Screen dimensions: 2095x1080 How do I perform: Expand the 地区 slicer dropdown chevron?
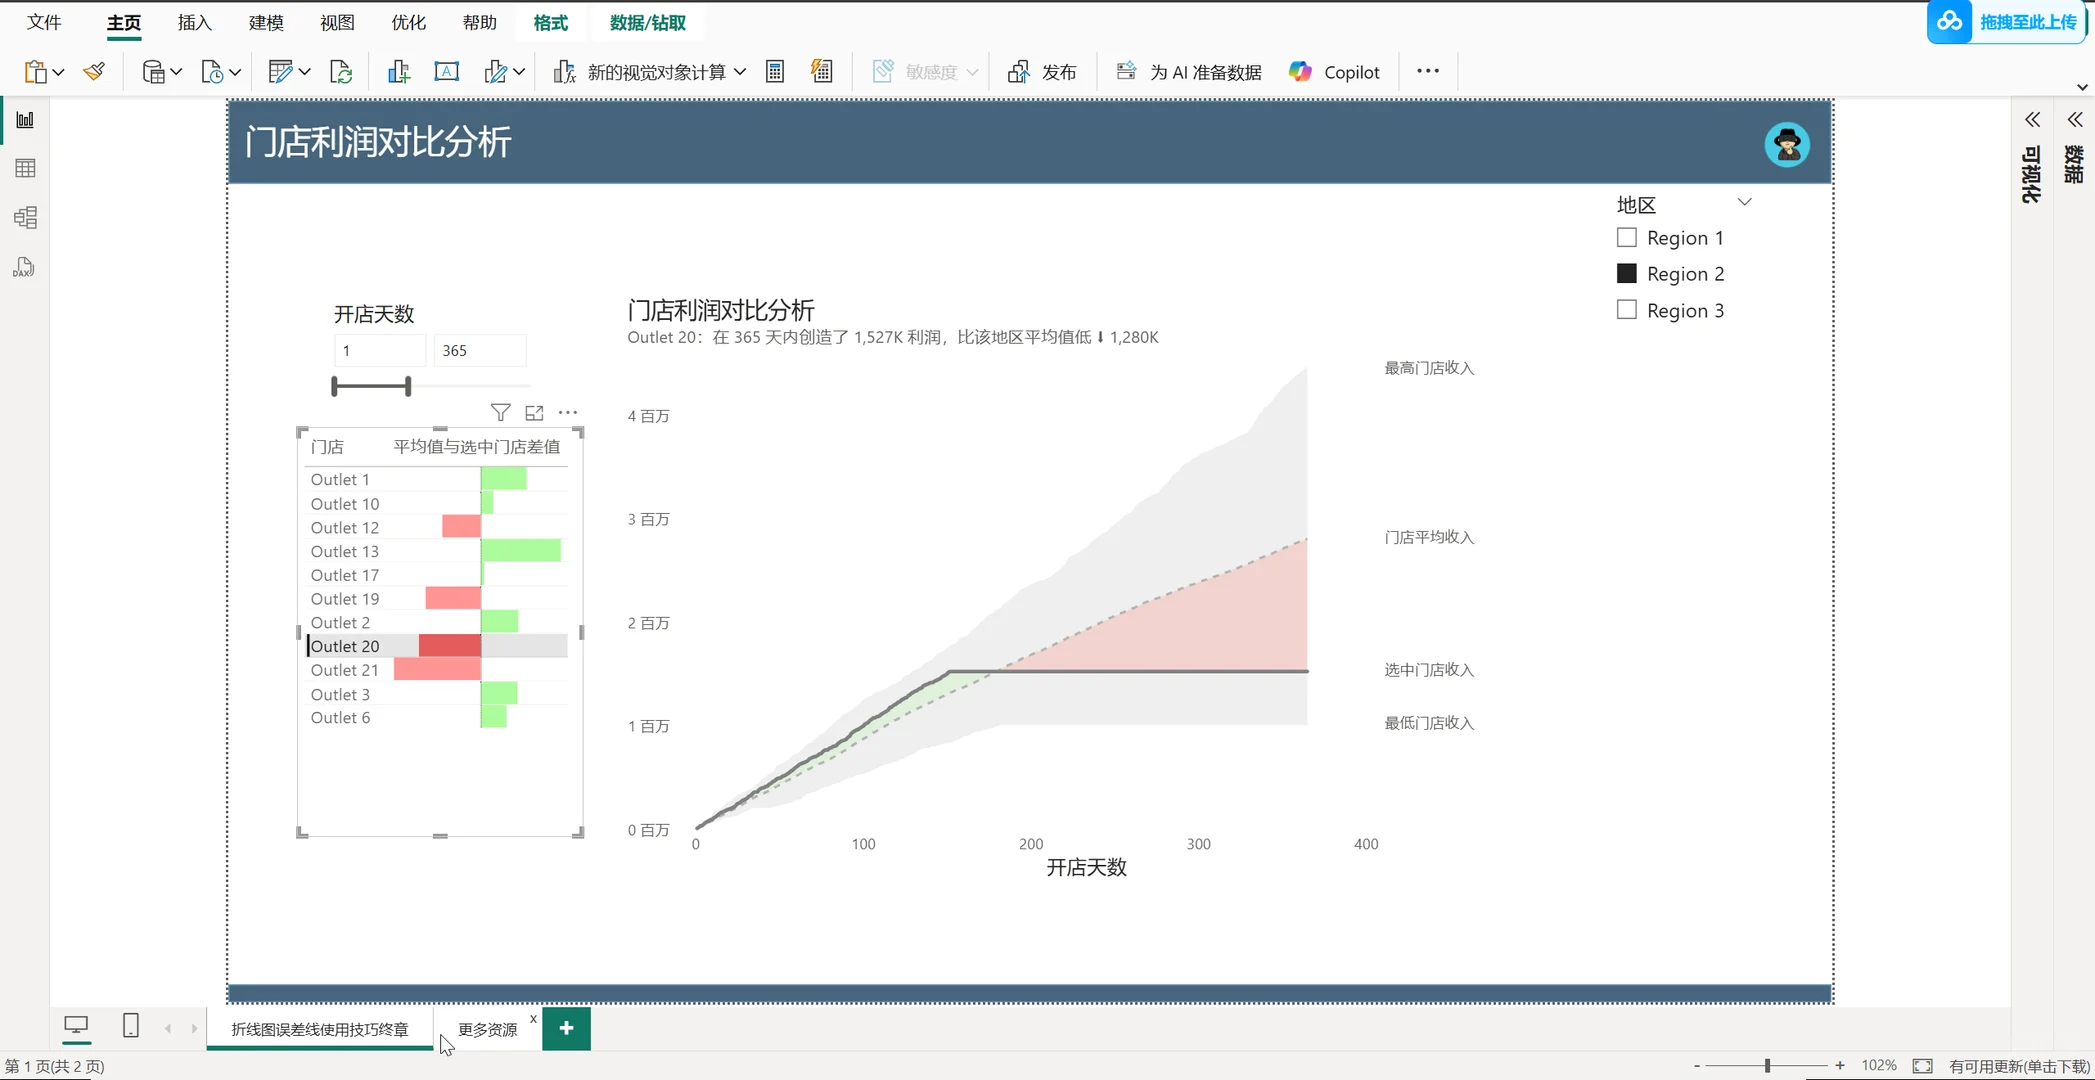1744,202
